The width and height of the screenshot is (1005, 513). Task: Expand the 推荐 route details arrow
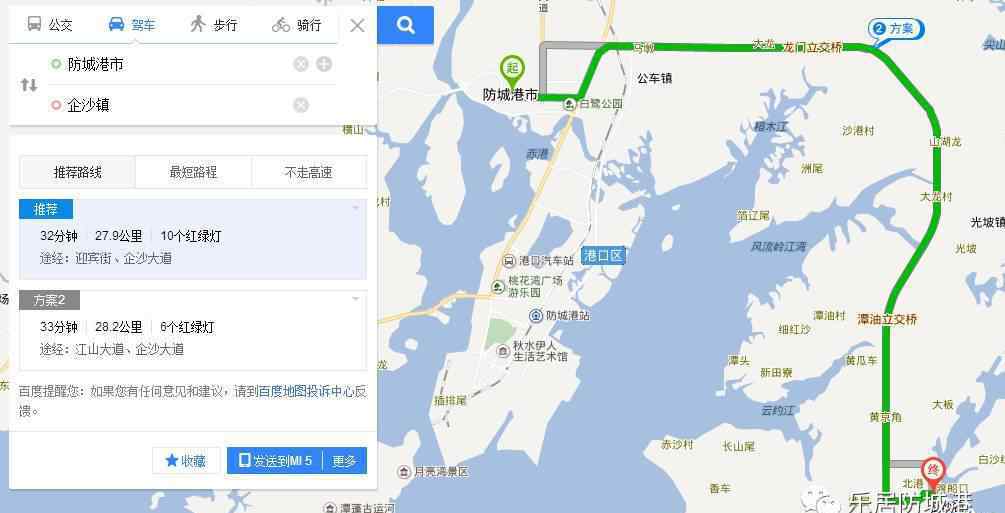pyautogui.click(x=356, y=208)
